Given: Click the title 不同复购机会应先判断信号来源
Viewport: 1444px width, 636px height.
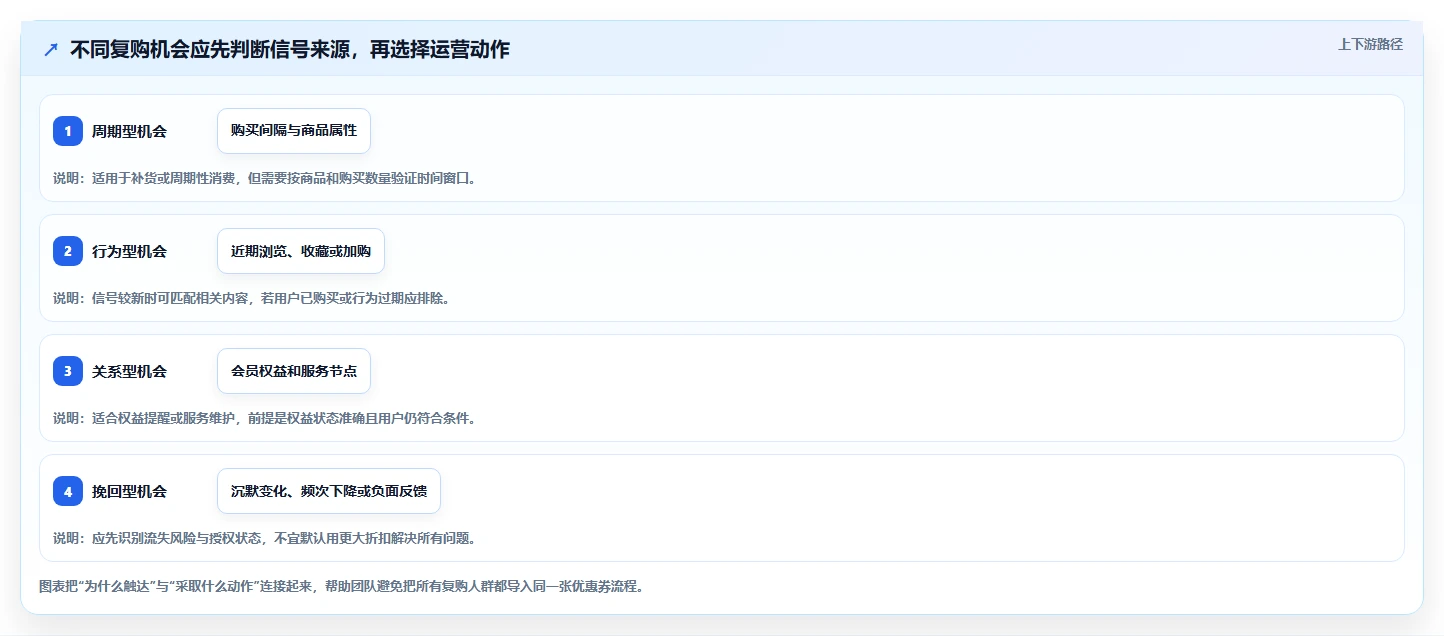Looking at the screenshot, I should pos(290,50).
